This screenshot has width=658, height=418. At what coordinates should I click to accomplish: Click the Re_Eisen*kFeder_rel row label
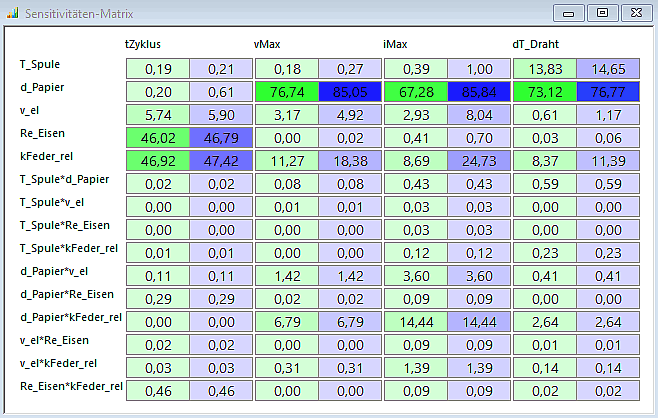pos(71,385)
